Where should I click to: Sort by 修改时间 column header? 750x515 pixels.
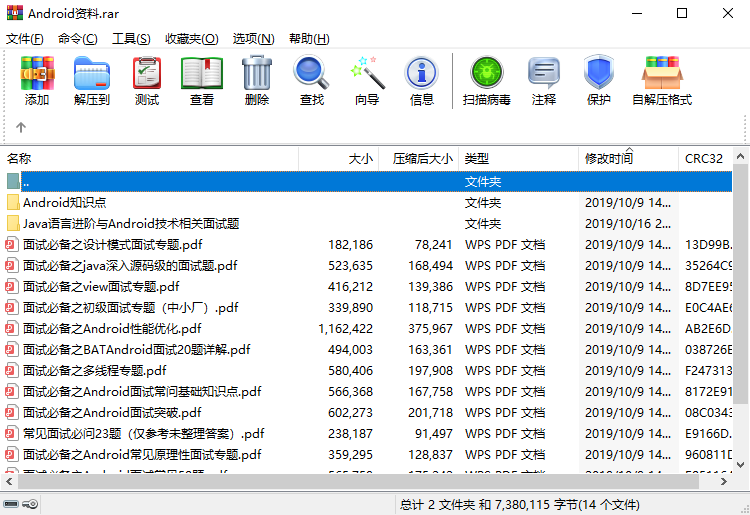[629, 158]
